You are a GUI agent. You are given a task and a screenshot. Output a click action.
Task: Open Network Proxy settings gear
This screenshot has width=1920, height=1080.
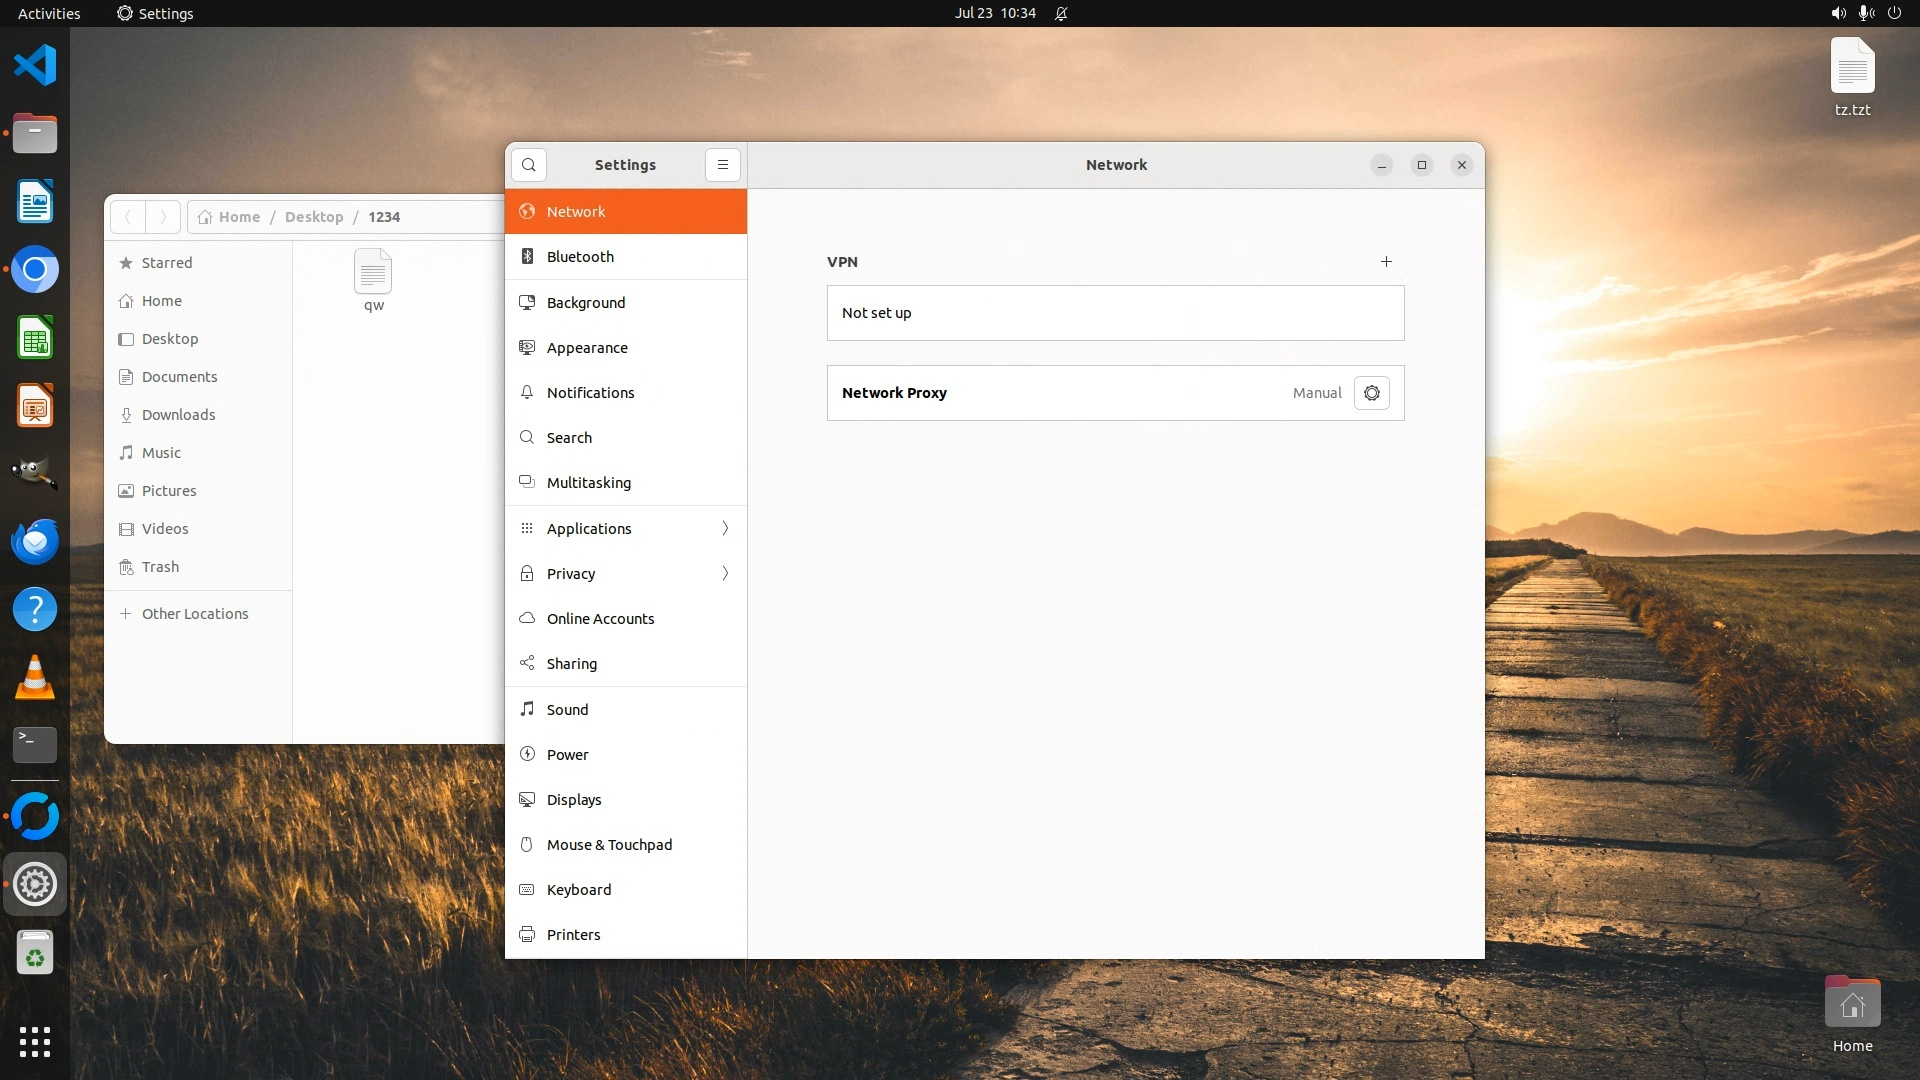(x=1371, y=393)
